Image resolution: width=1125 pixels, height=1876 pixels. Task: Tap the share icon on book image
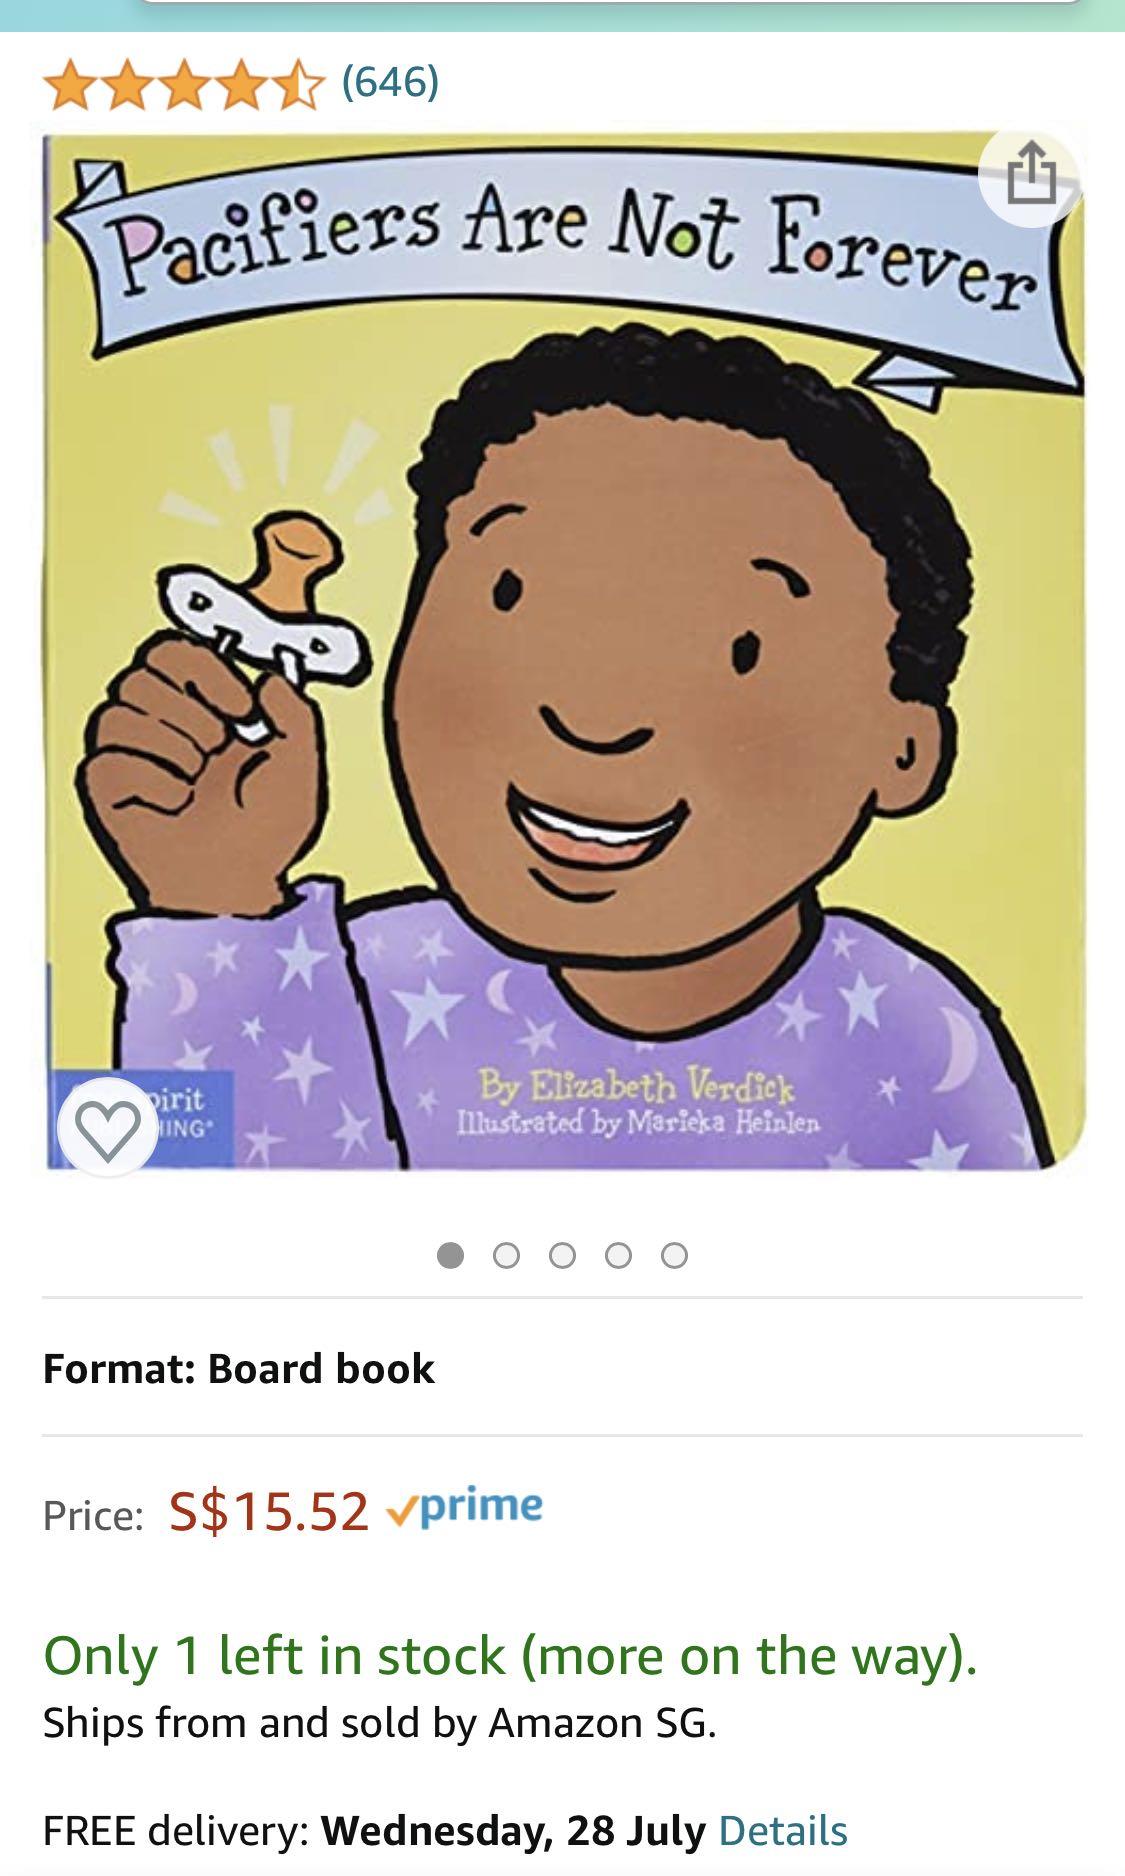coord(1029,176)
